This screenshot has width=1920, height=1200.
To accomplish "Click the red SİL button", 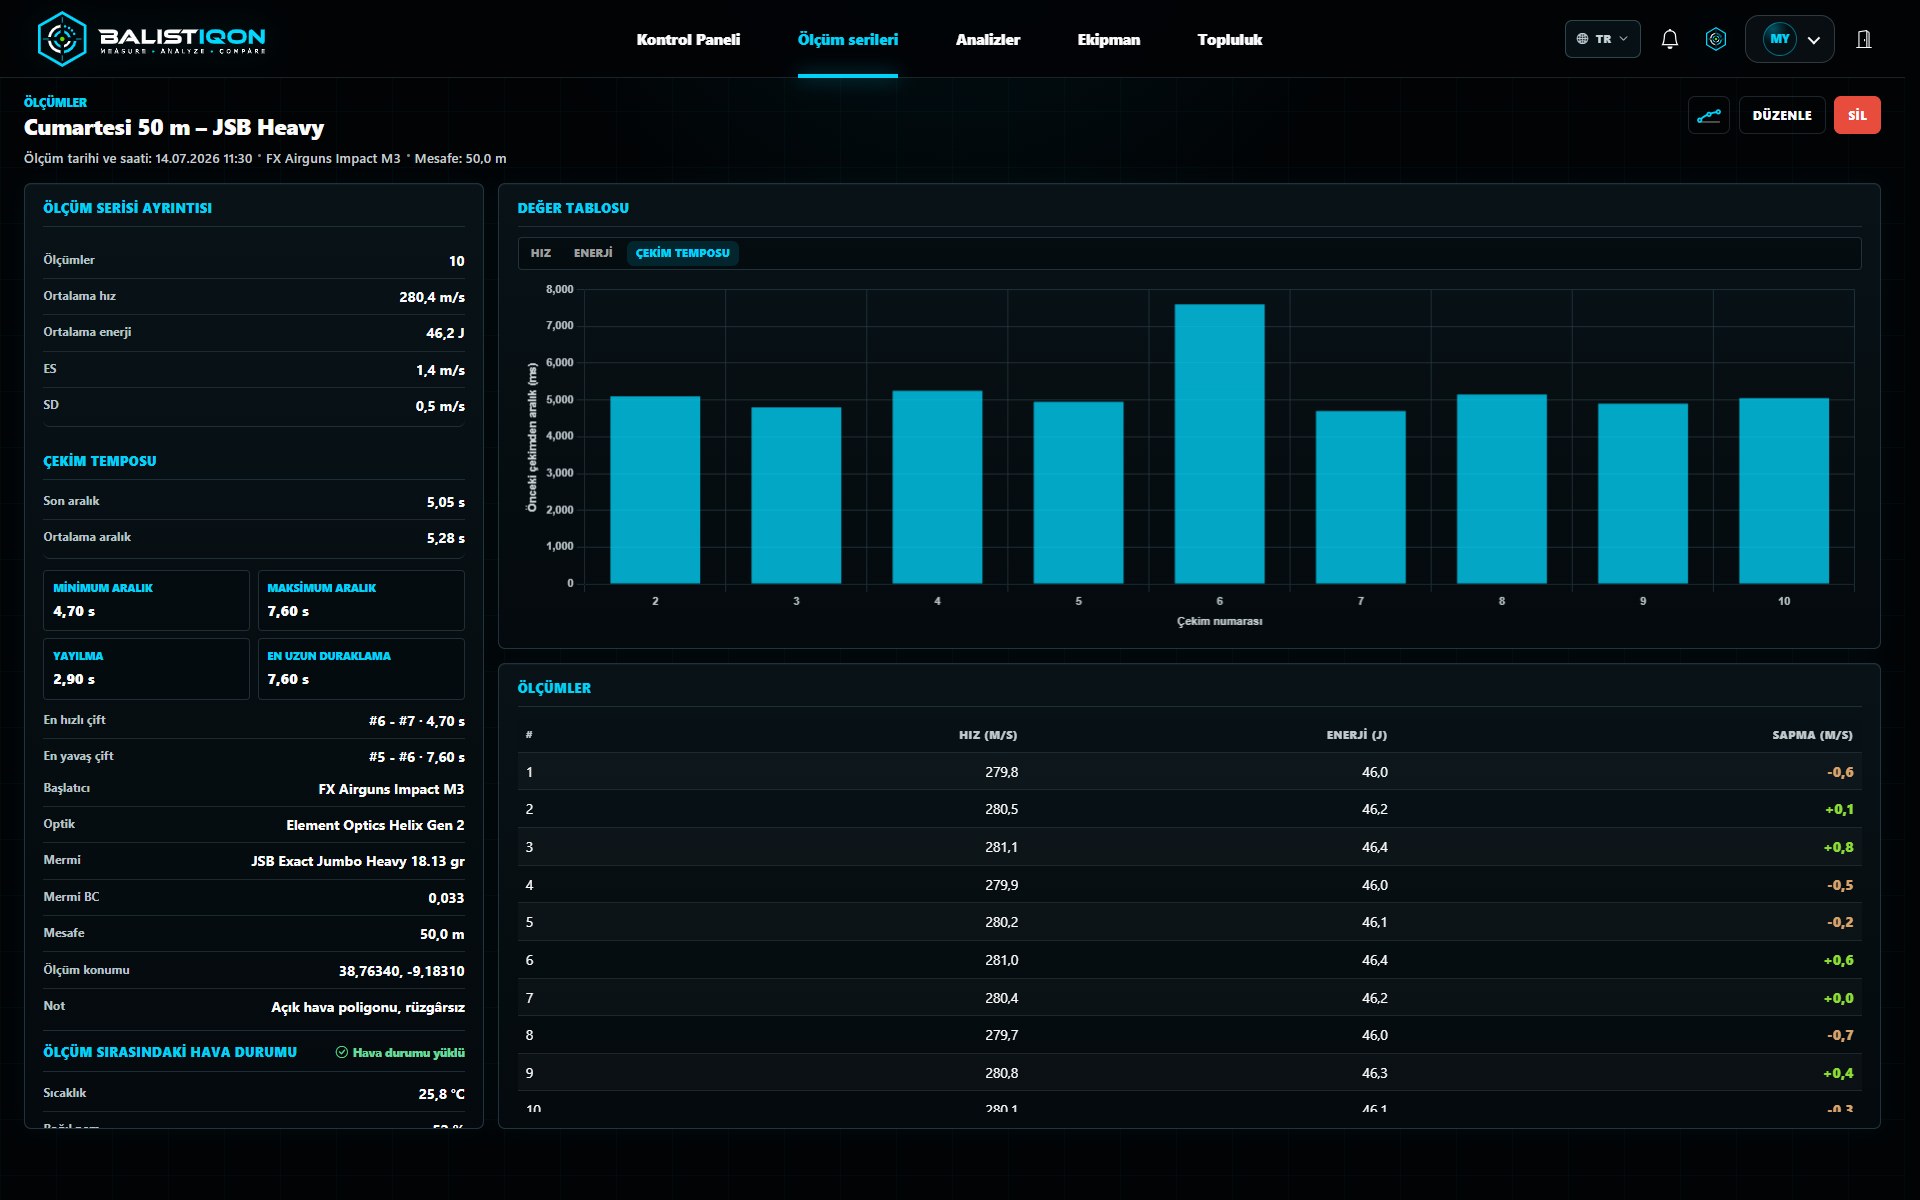I will (1857, 115).
